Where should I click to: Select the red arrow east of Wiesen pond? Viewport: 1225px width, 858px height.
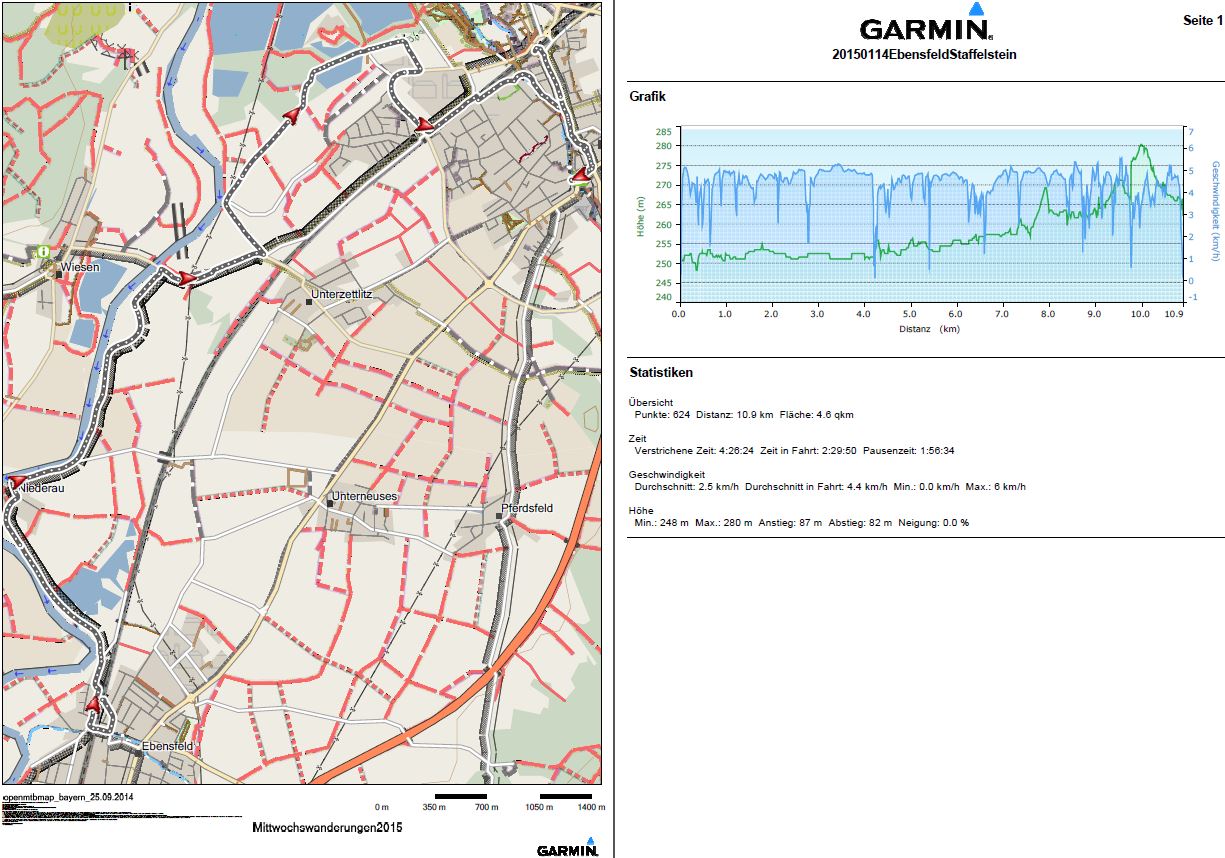point(186,277)
